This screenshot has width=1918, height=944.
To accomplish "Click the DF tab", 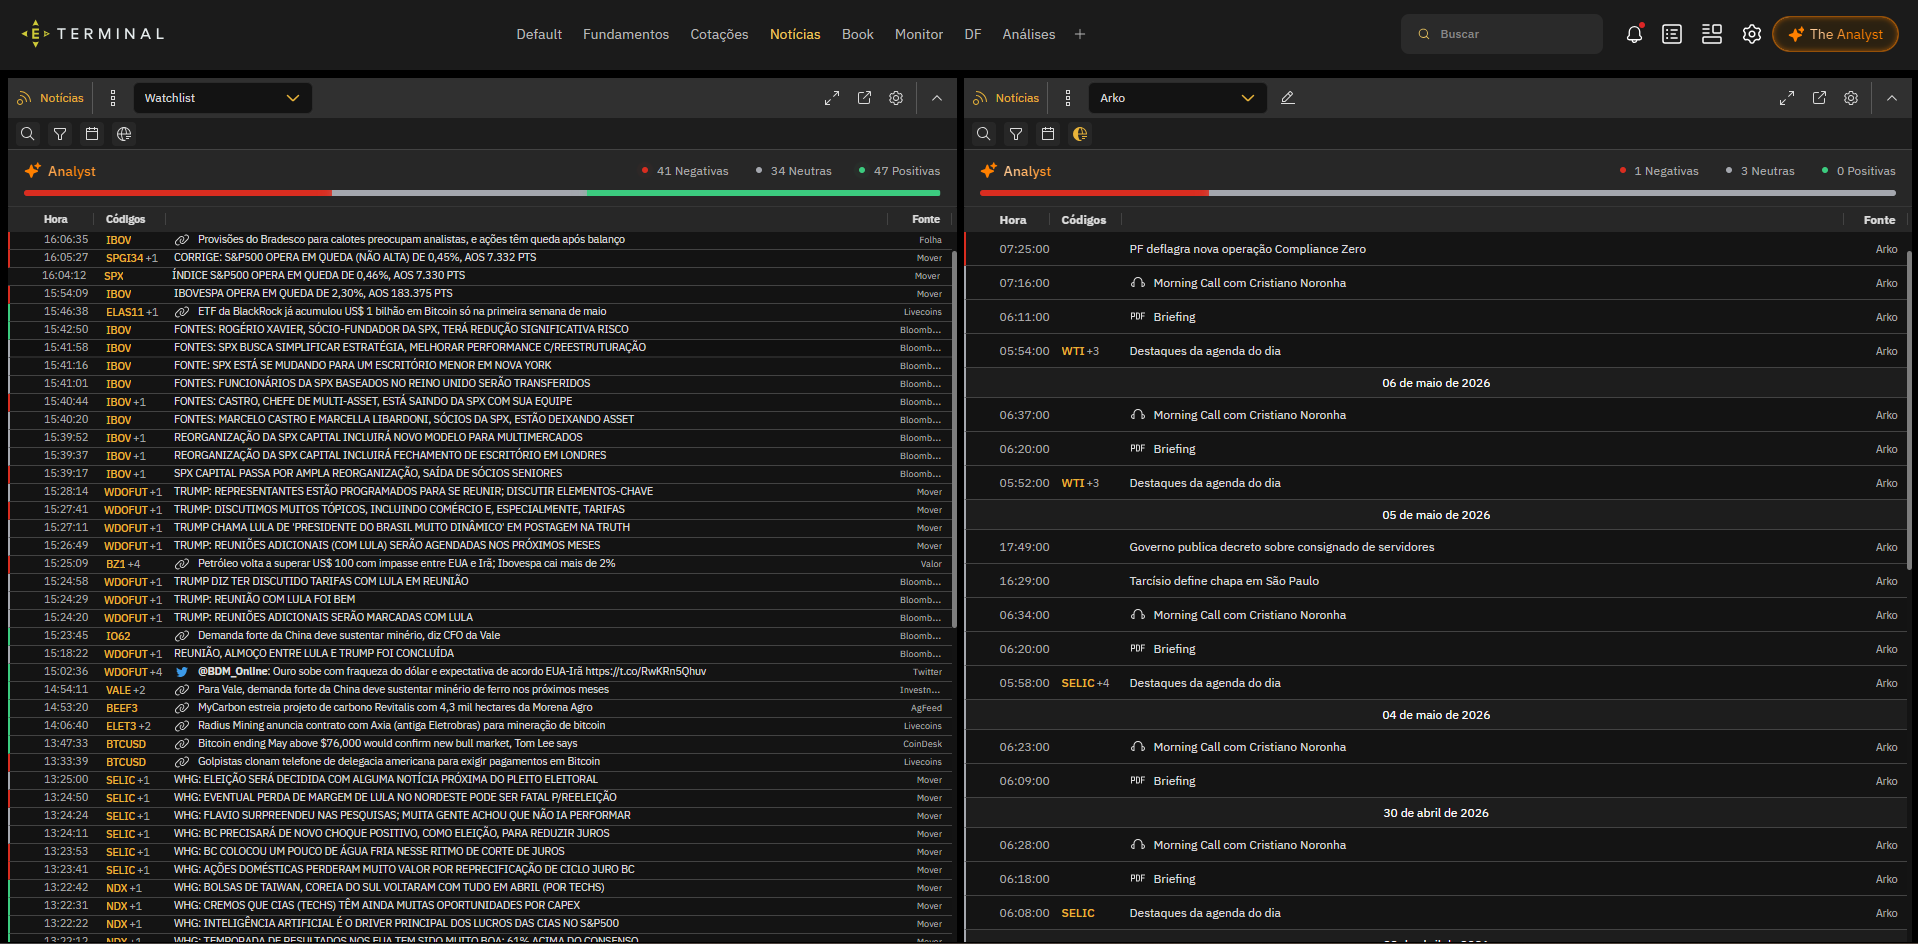I will (973, 34).
